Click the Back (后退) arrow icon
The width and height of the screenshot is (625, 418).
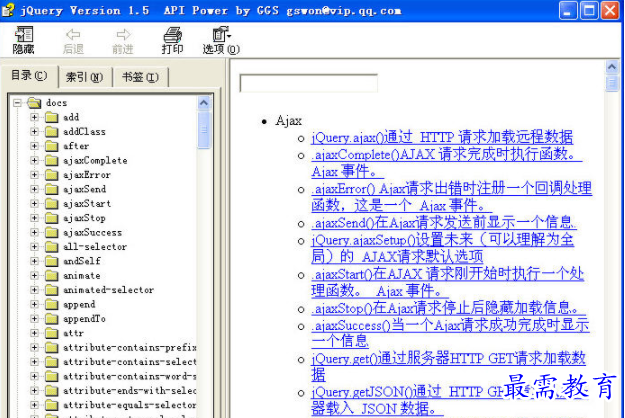click(x=73, y=35)
